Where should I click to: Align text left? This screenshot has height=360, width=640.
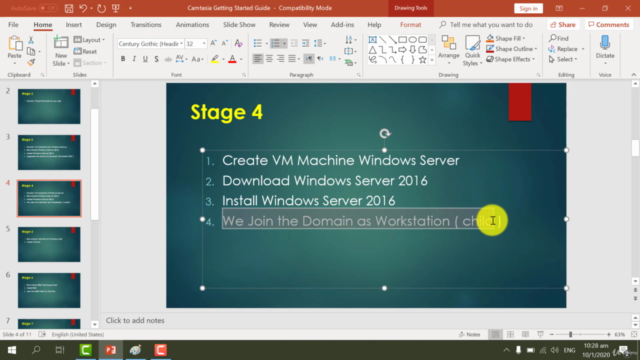pyautogui.click(x=258, y=59)
